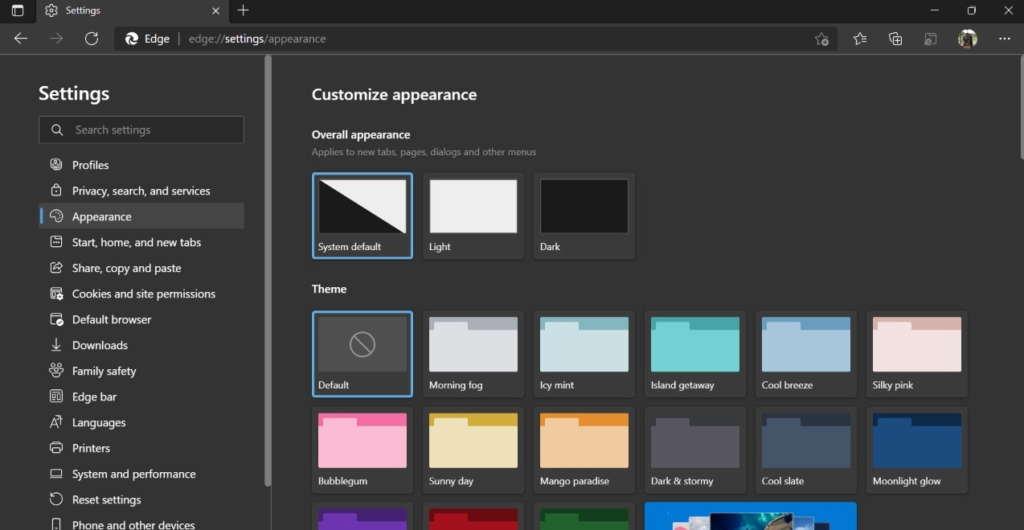Click the Edge bar icon

pyautogui.click(x=56, y=396)
